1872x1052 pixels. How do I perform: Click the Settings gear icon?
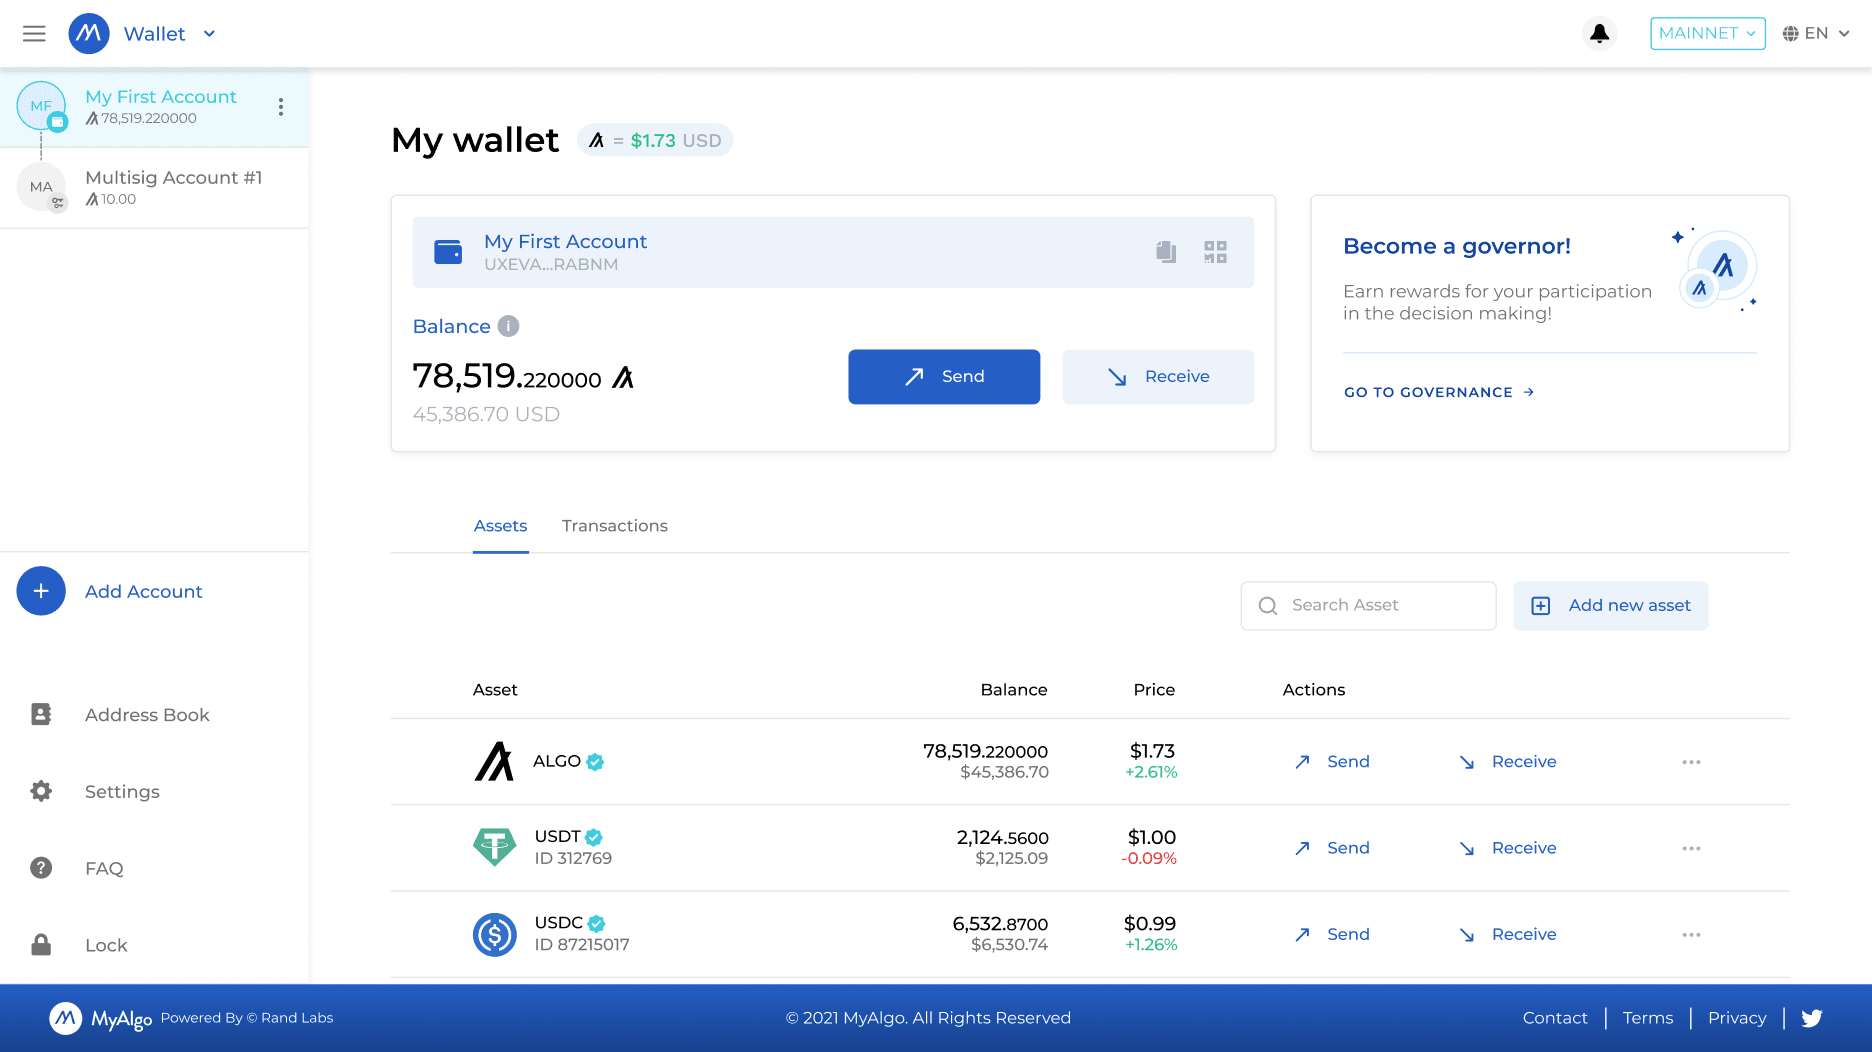click(x=41, y=791)
